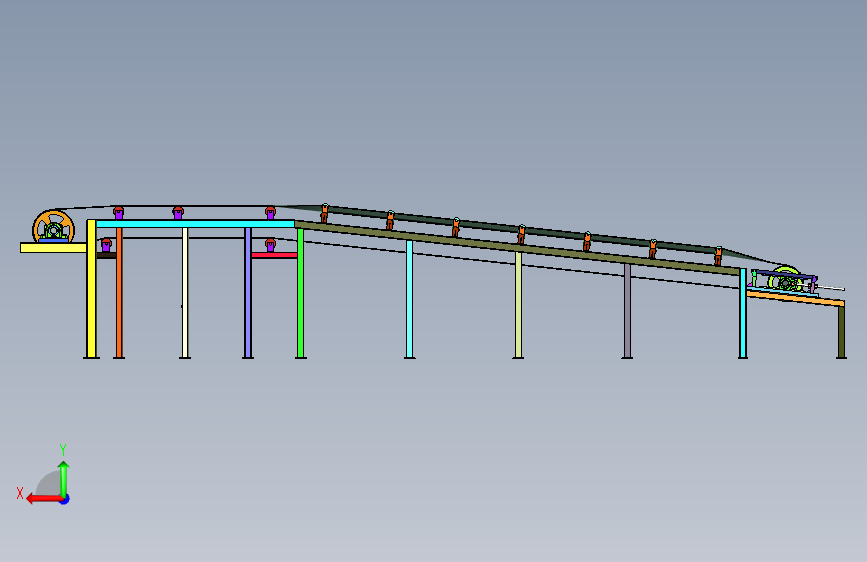Pick the light-blue leg right after the green leg
The width and height of the screenshot is (867, 562).
point(409,299)
